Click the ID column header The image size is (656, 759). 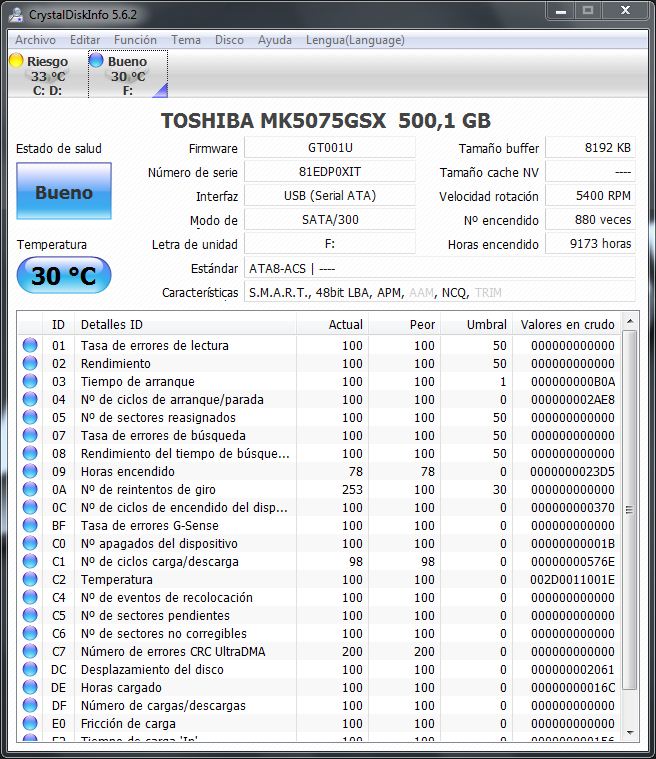[x=58, y=324]
